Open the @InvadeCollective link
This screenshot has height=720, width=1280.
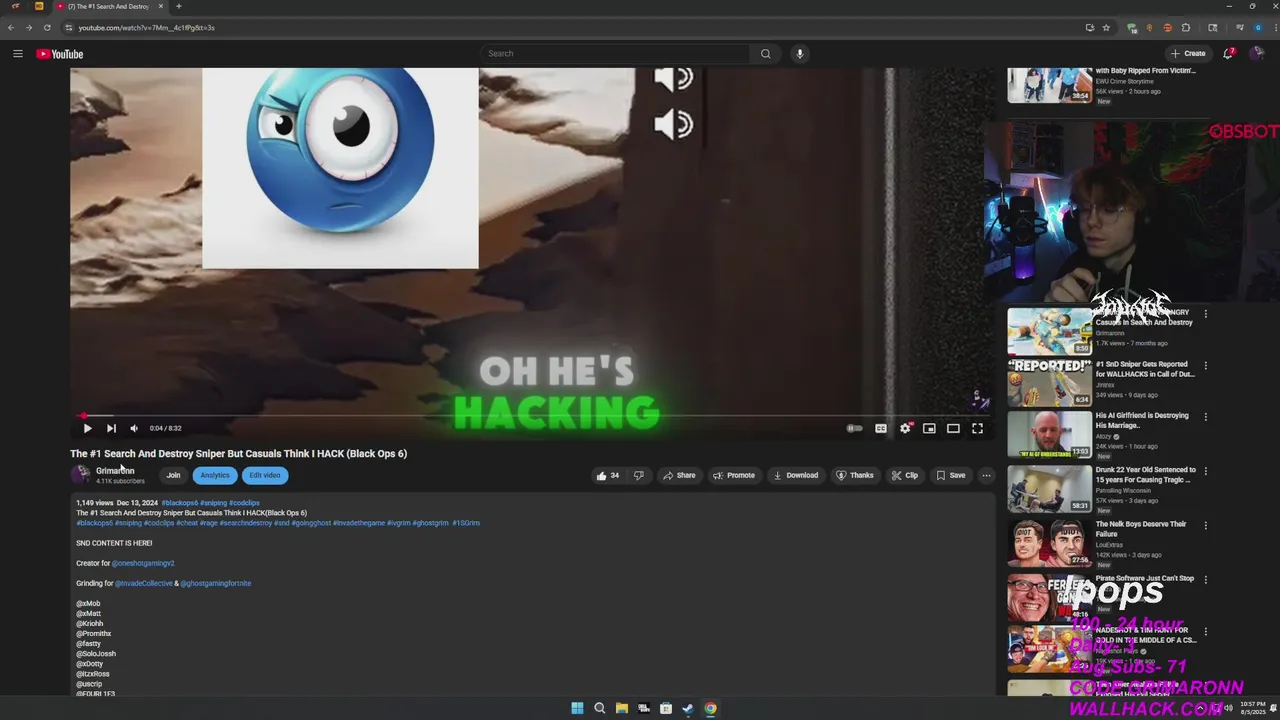point(144,583)
